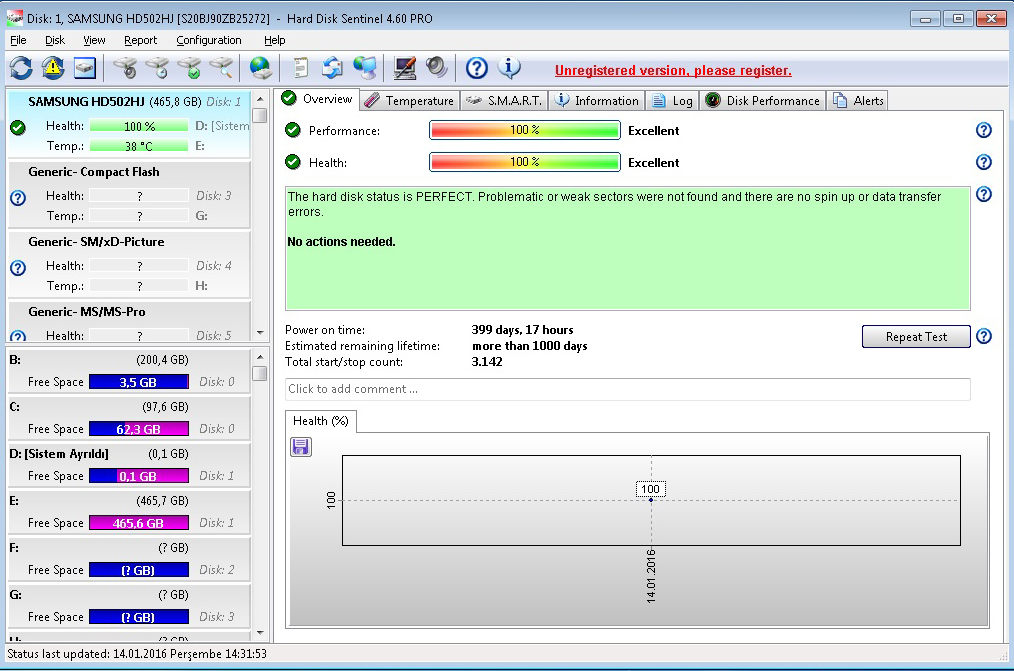Select the Overview tab
The image size is (1014, 671).
[317, 99]
